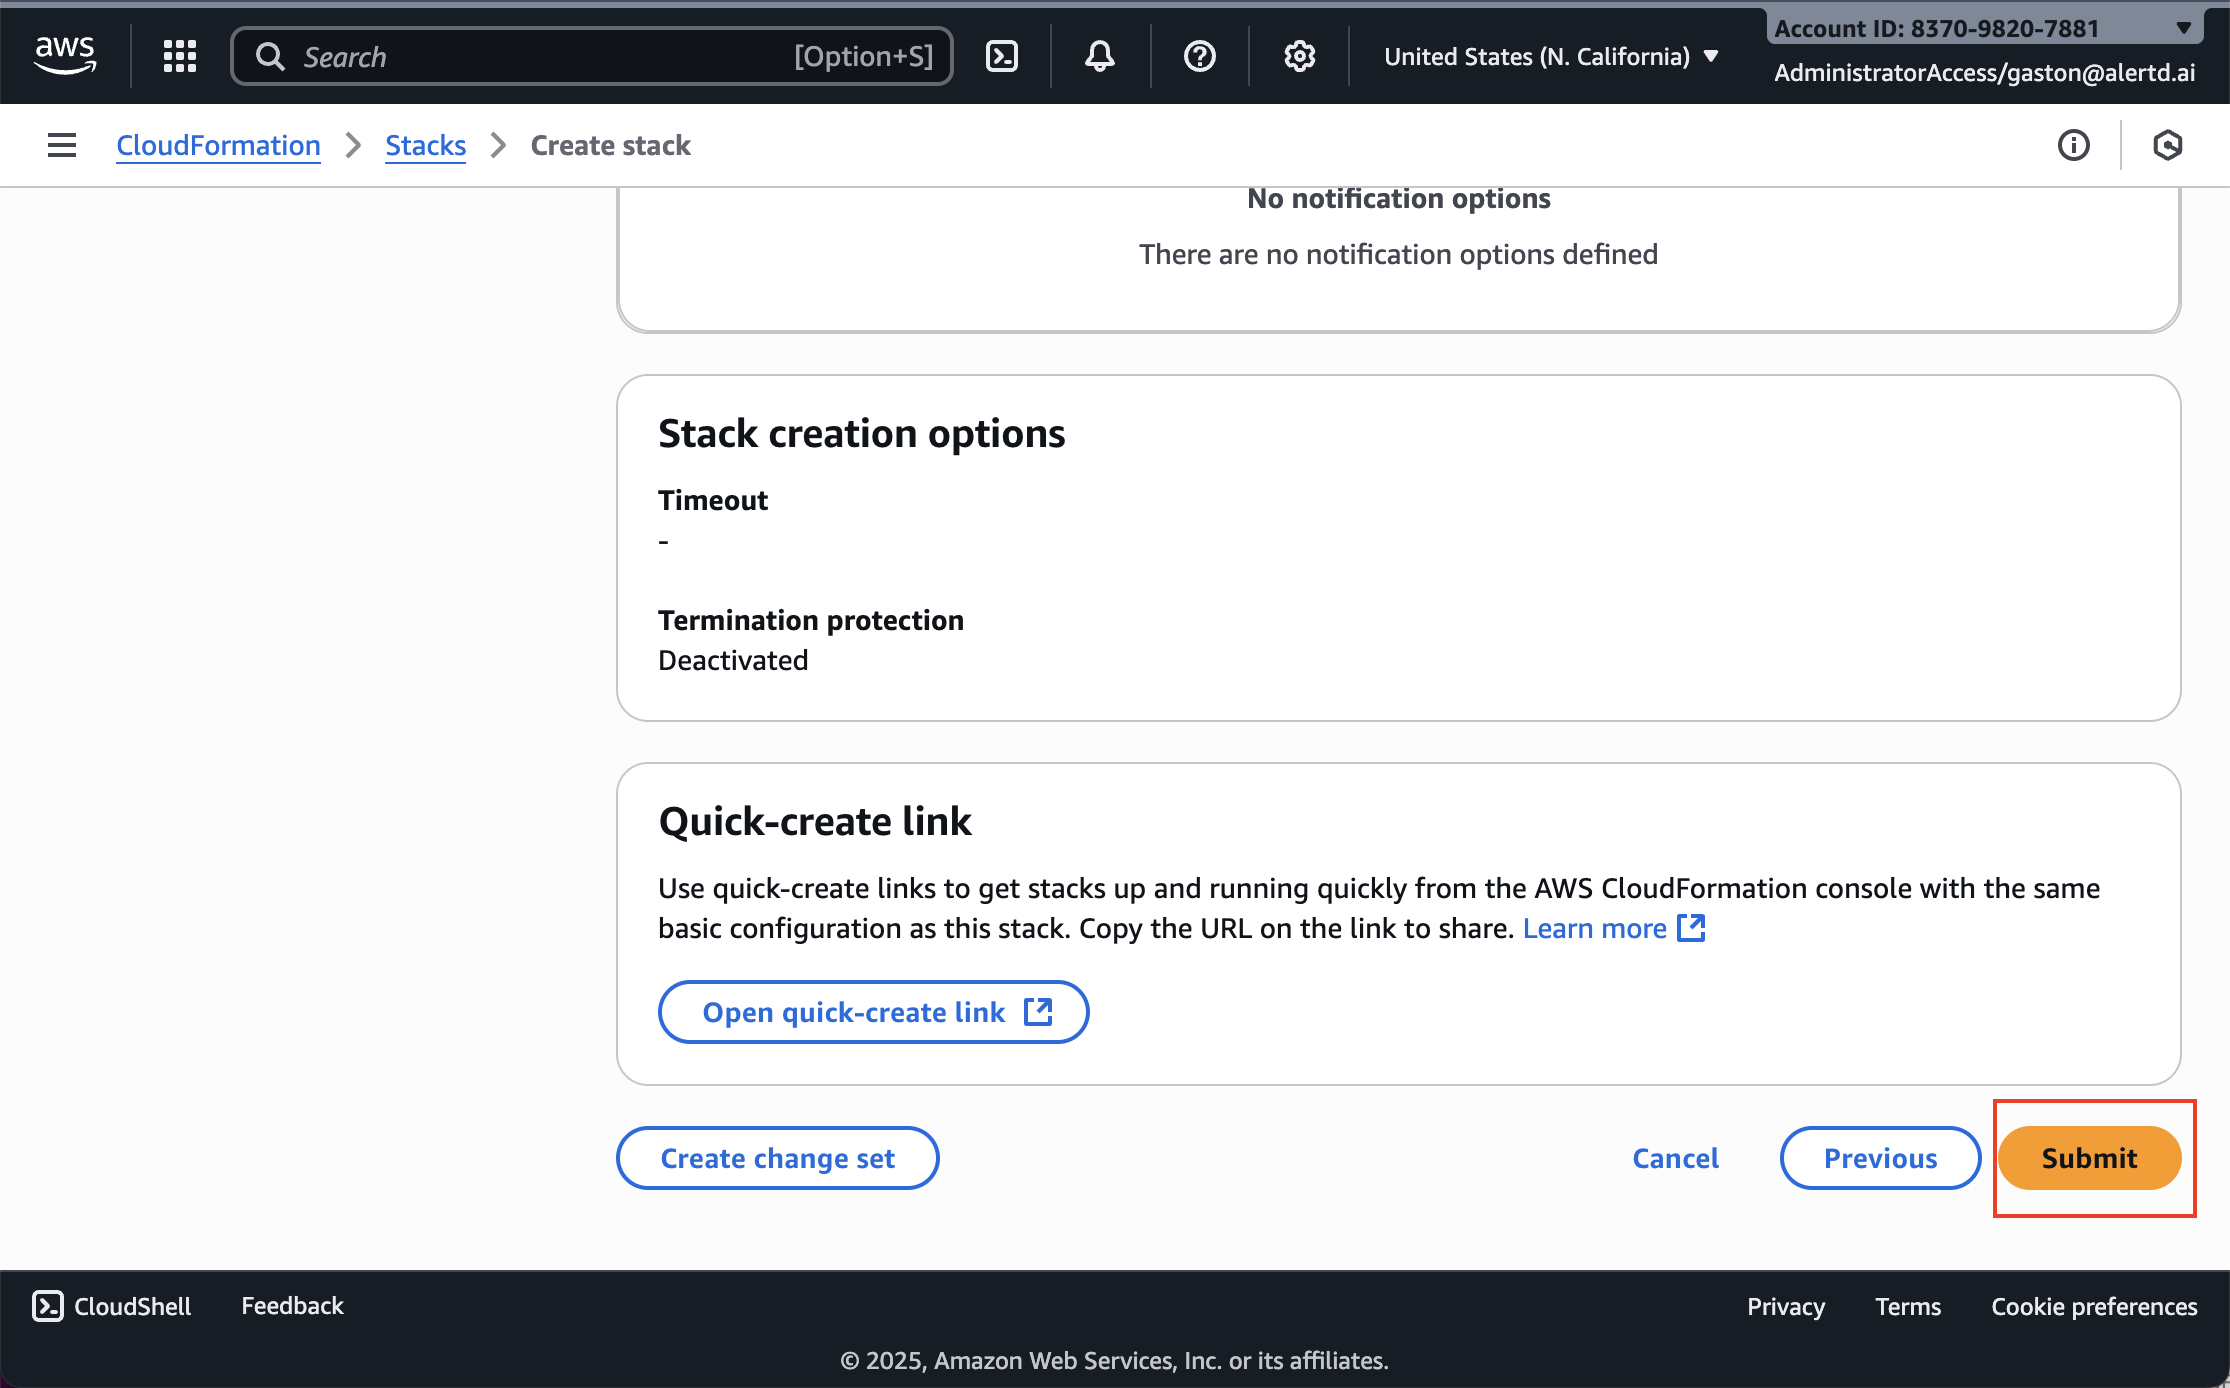
Task: Open the Help menu via question mark icon
Action: (x=1199, y=56)
